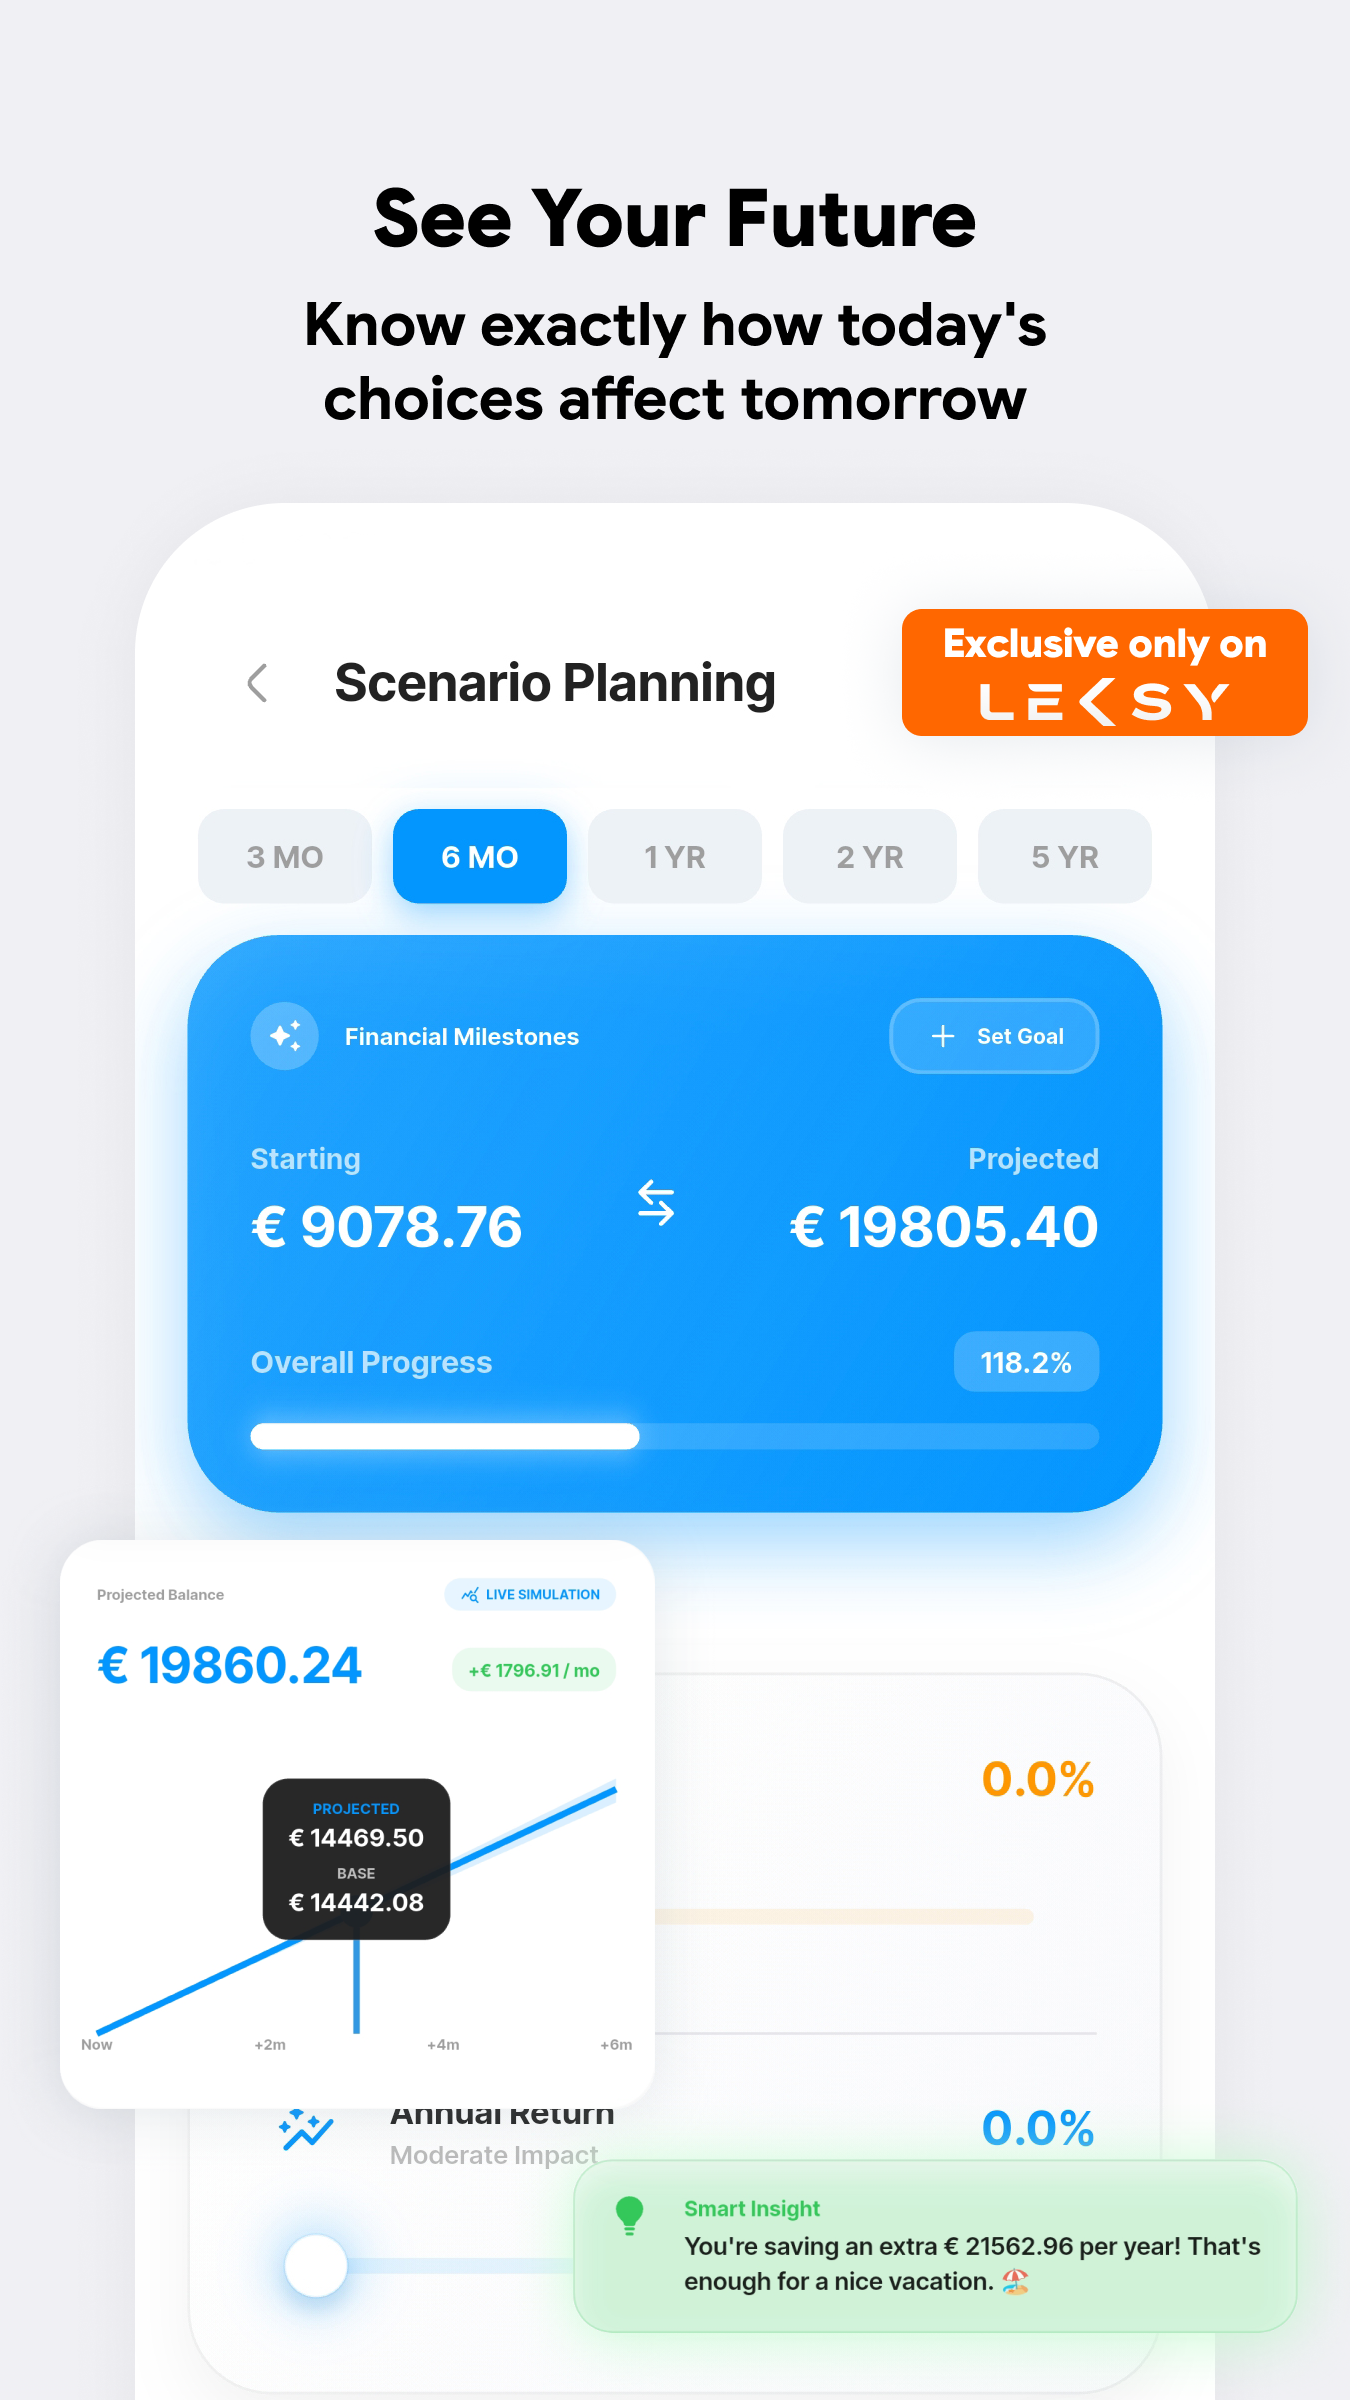The width and height of the screenshot is (1350, 2400).
Task: Switch to the 1 YR tab
Action: [674, 856]
